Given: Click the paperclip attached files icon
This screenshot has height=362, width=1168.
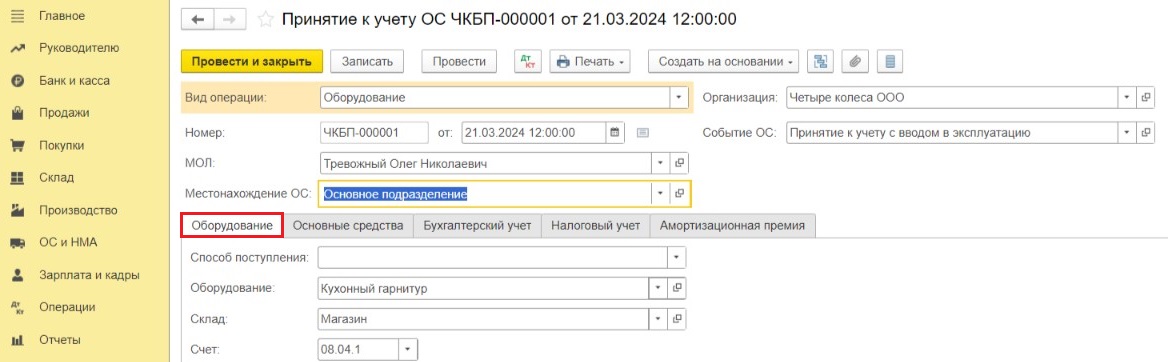Looking at the screenshot, I should [855, 62].
